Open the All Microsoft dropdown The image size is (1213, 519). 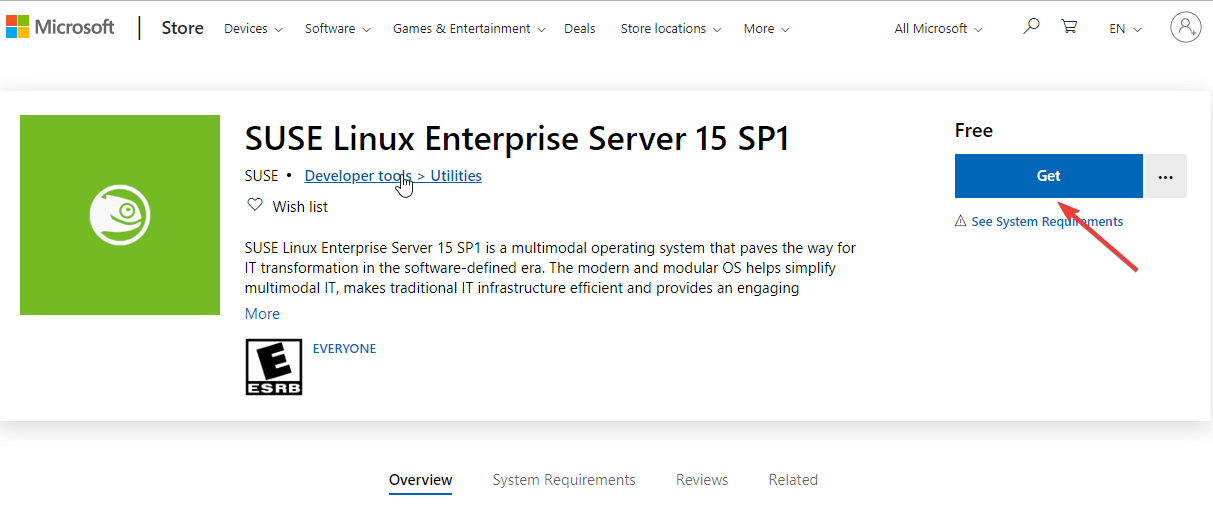coord(938,29)
